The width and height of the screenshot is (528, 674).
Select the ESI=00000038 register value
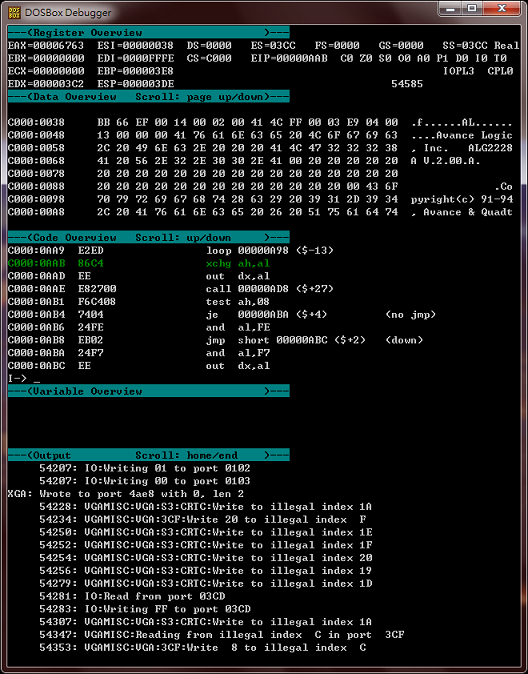click(x=135, y=46)
